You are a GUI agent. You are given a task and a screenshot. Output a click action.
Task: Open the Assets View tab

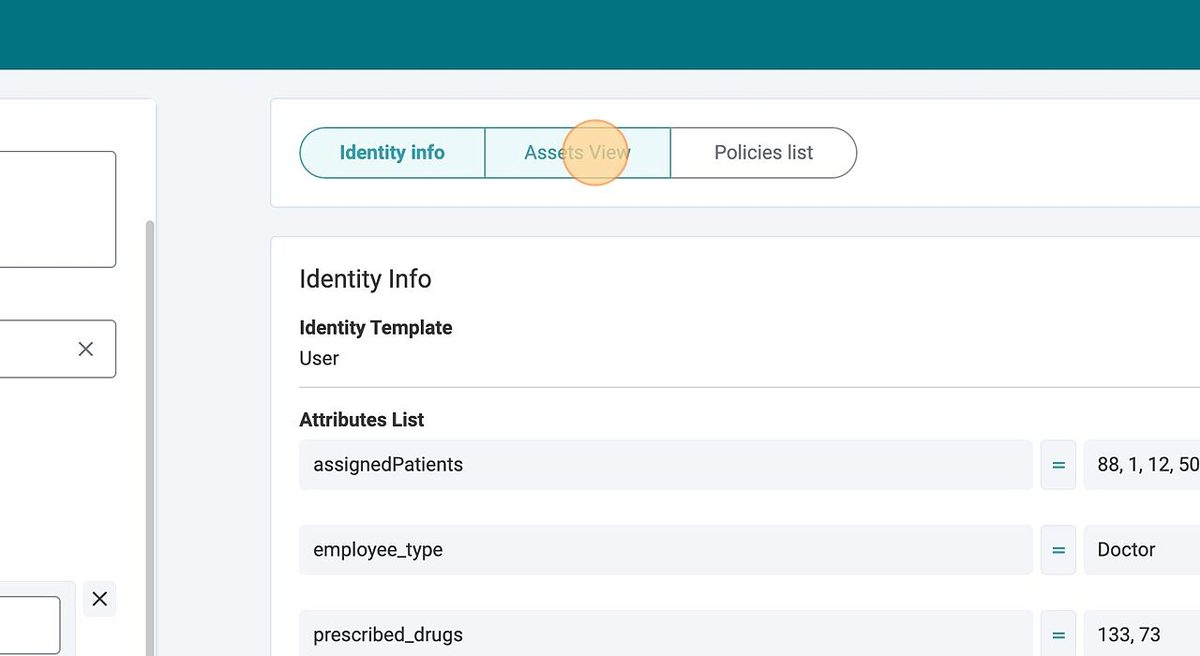point(577,153)
